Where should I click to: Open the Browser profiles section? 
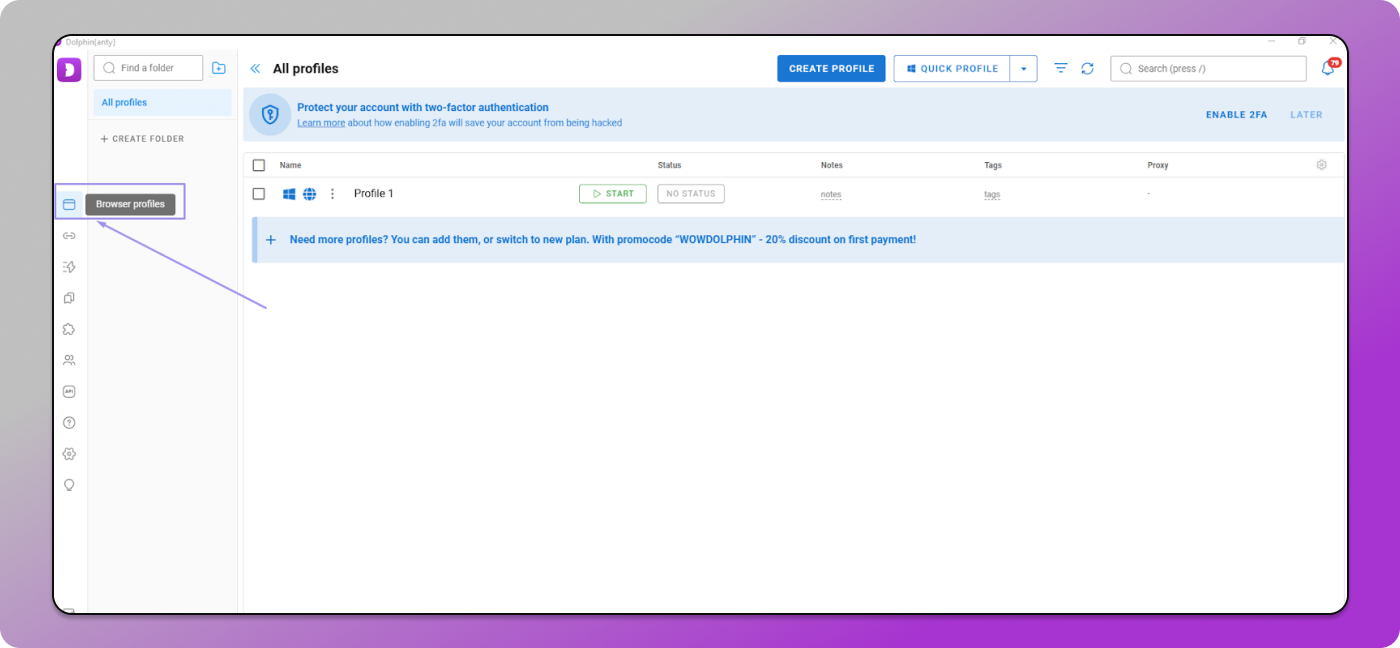tap(69, 204)
